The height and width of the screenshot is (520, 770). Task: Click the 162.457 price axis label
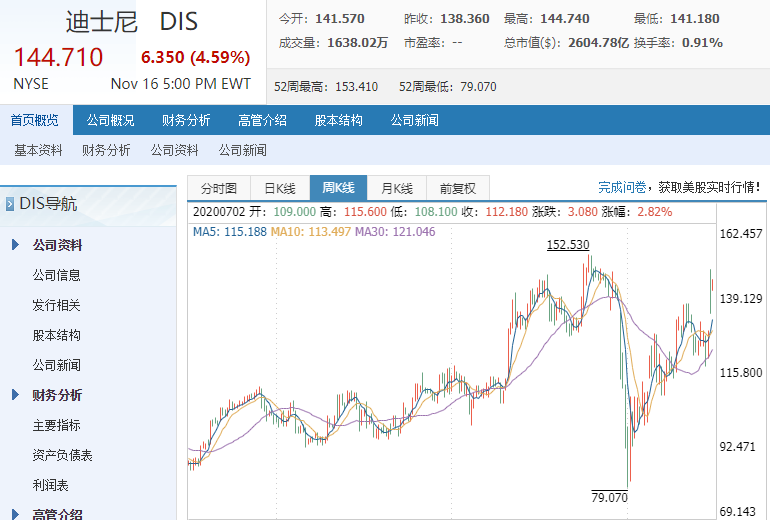click(741, 234)
